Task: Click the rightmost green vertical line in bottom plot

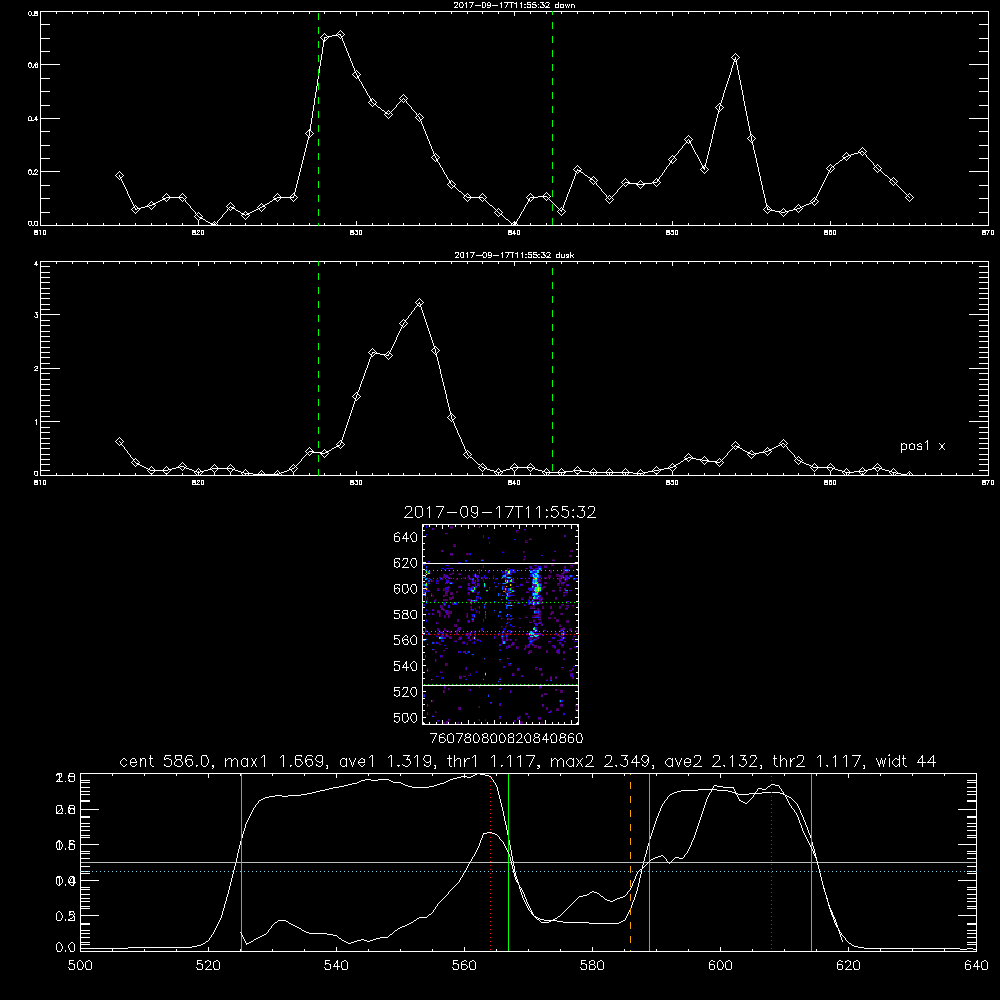Action: 811,862
